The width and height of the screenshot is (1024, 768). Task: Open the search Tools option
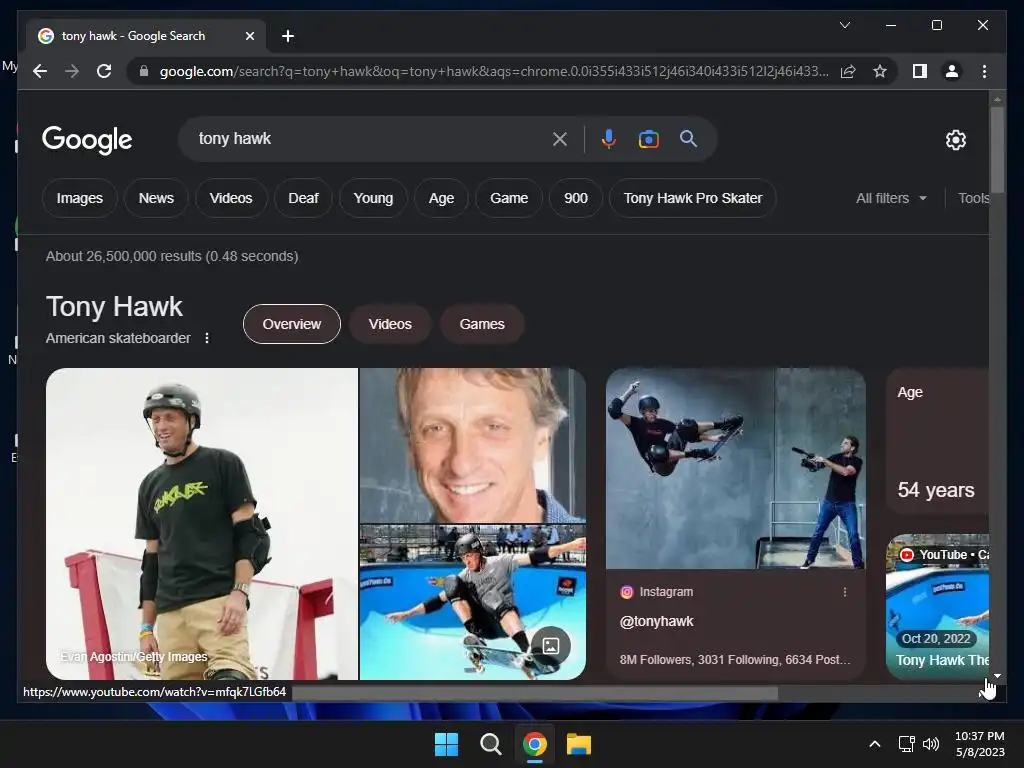click(973, 198)
